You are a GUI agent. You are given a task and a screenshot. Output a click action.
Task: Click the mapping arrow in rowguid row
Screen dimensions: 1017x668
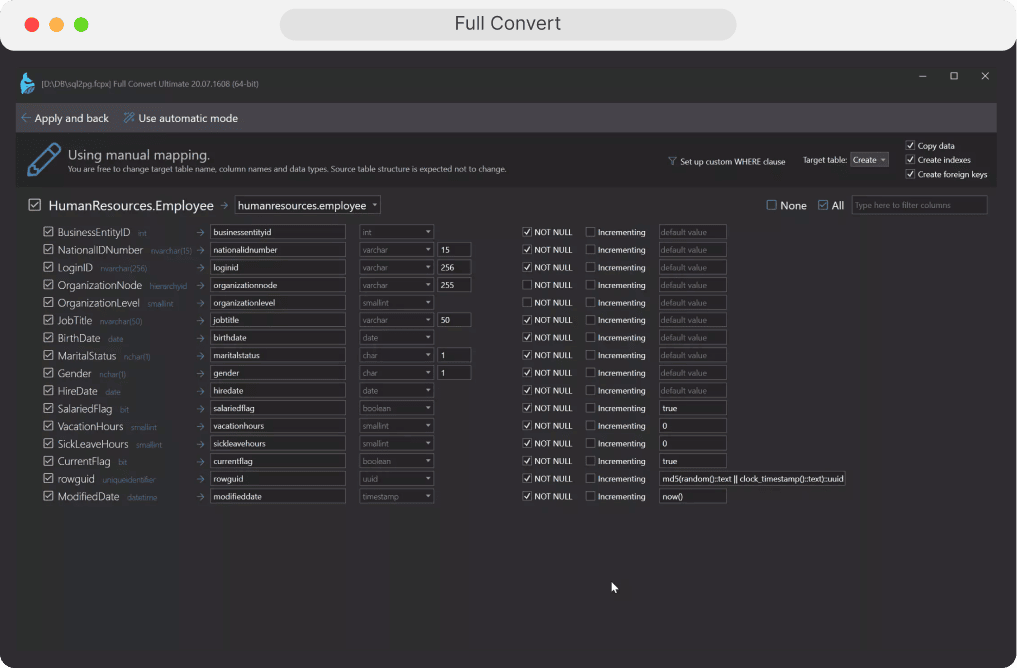pyautogui.click(x=200, y=479)
